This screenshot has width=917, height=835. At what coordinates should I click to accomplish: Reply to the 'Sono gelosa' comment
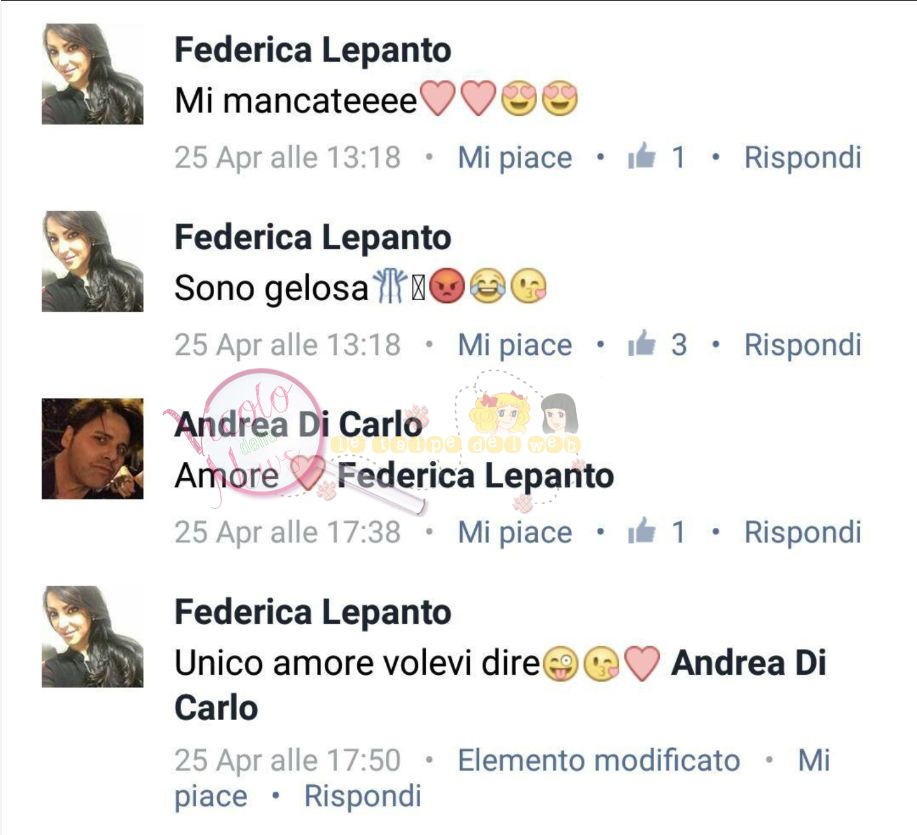tap(802, 345)
